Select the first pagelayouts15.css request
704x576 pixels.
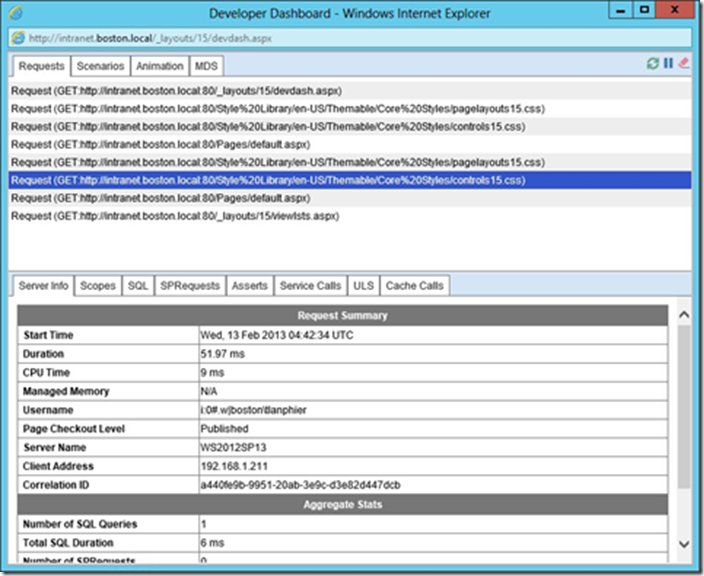pos(350,109)
